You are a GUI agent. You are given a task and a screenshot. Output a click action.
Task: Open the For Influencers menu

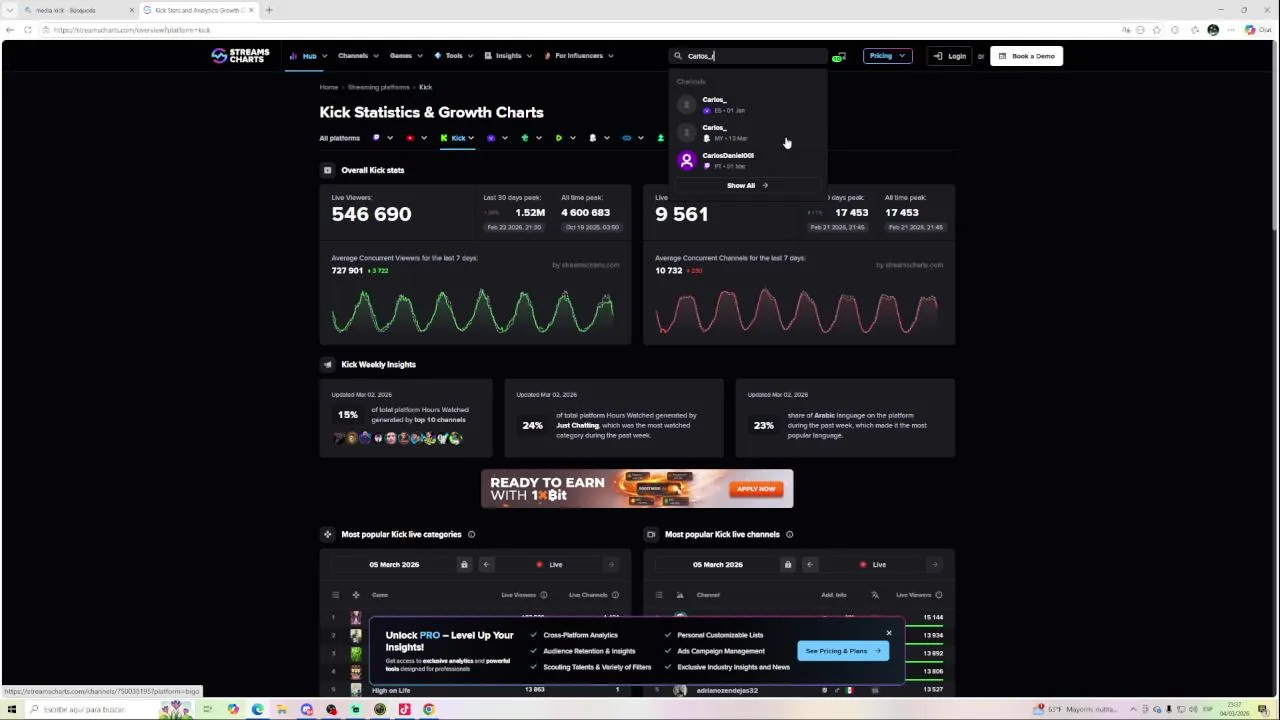coord(578,56)
